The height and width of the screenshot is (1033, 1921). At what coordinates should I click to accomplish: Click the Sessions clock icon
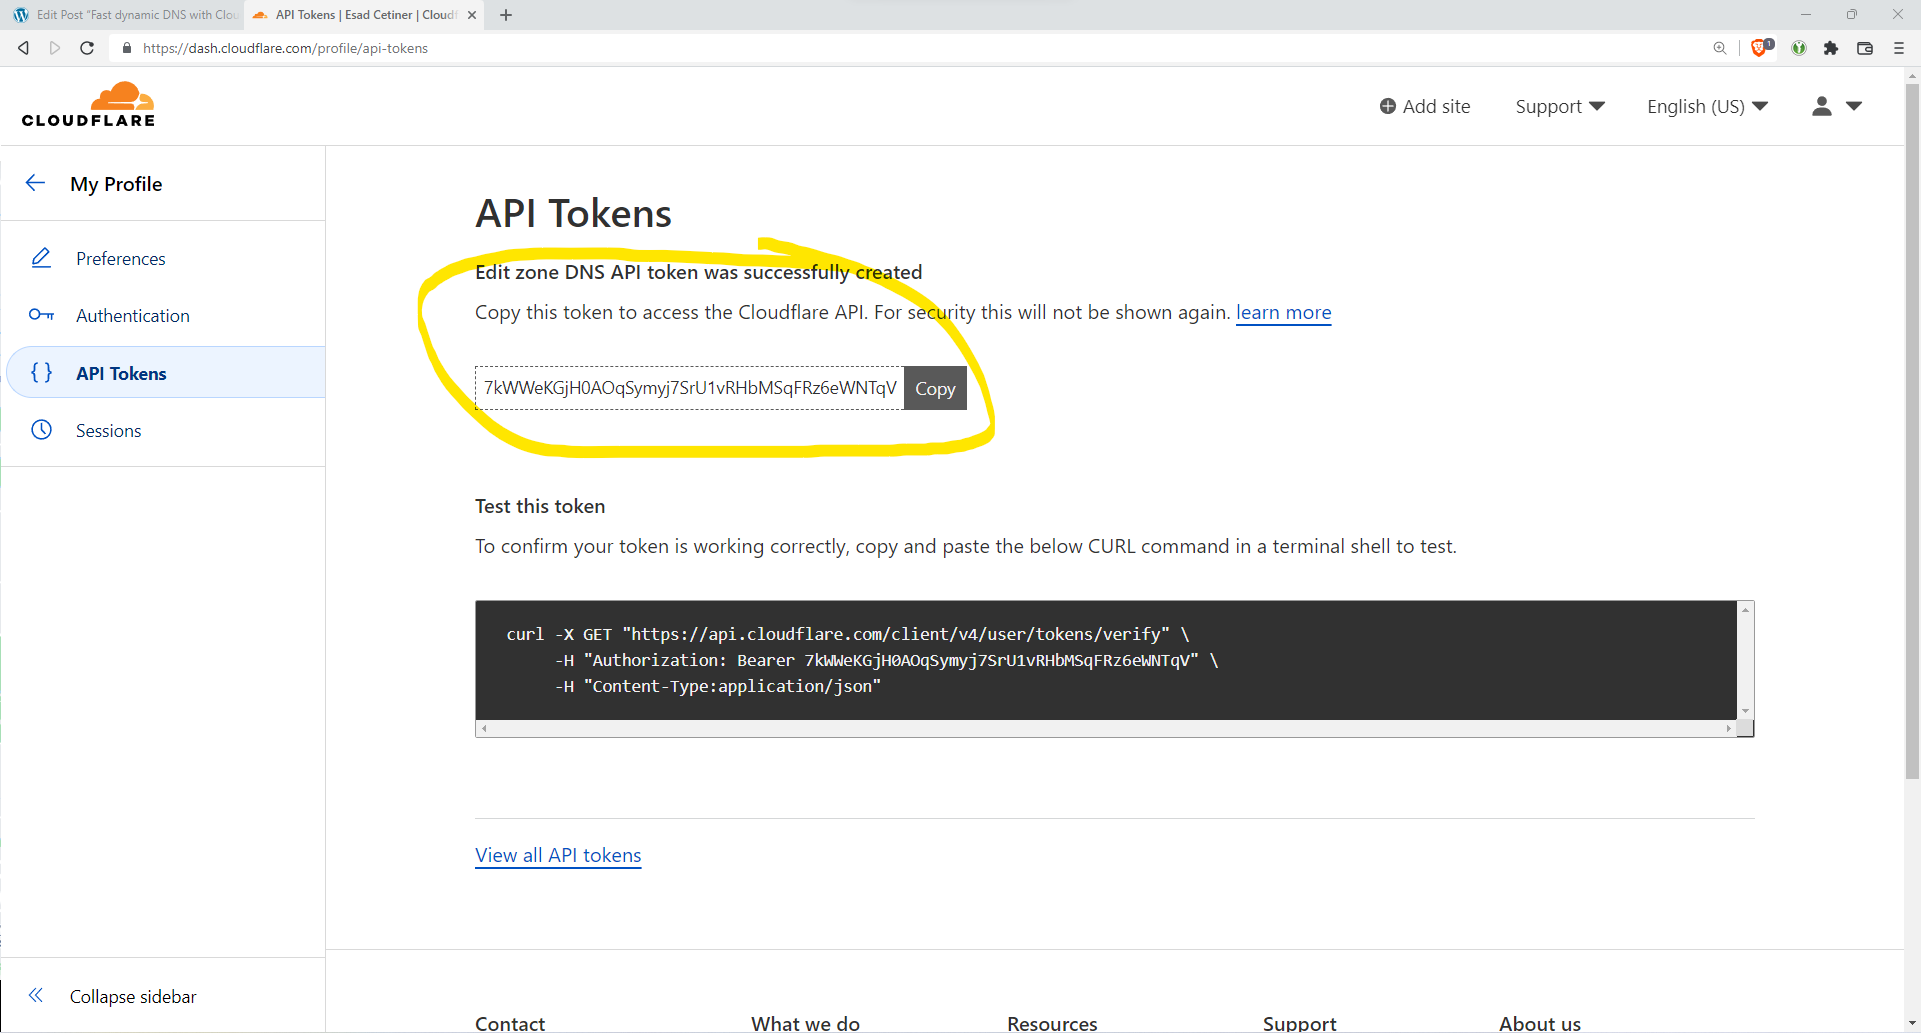[x=41, y=430]
